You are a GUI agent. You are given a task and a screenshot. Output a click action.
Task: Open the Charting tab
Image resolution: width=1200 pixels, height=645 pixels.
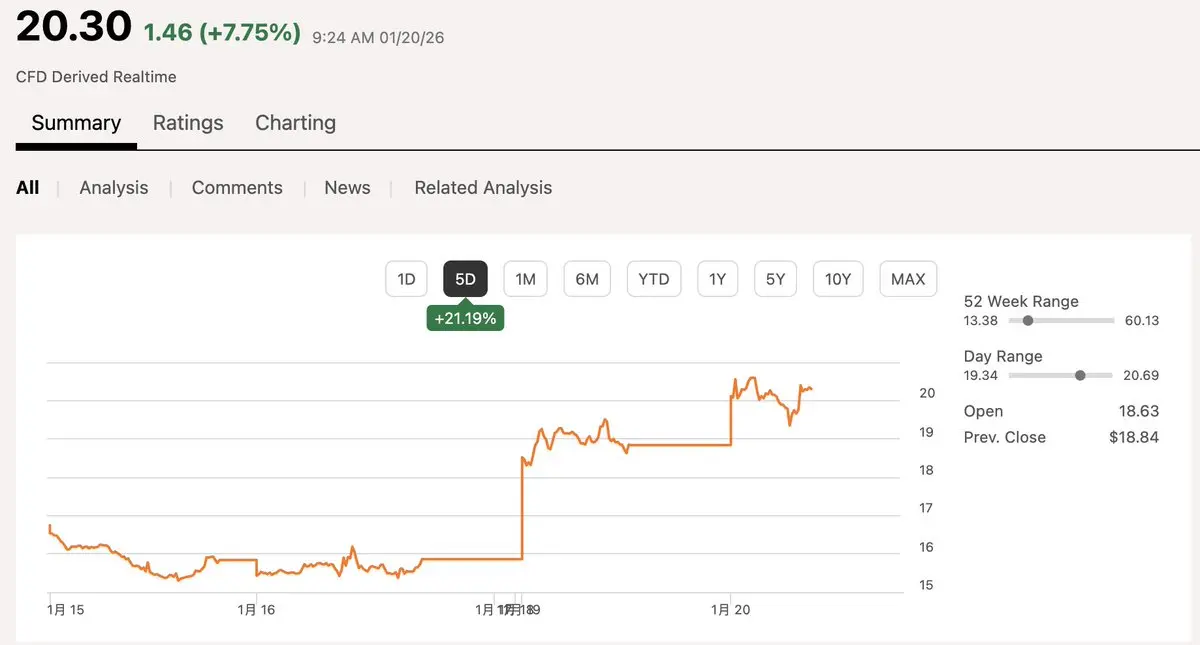pos(295,123)
